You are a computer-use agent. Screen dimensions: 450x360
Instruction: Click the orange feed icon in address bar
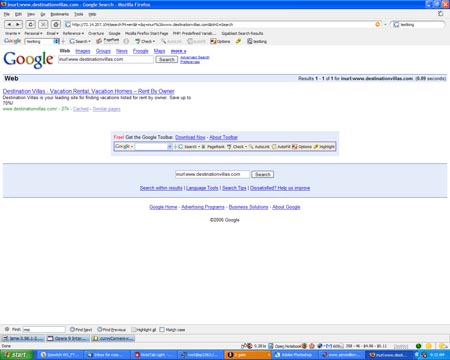click(378, 24)
